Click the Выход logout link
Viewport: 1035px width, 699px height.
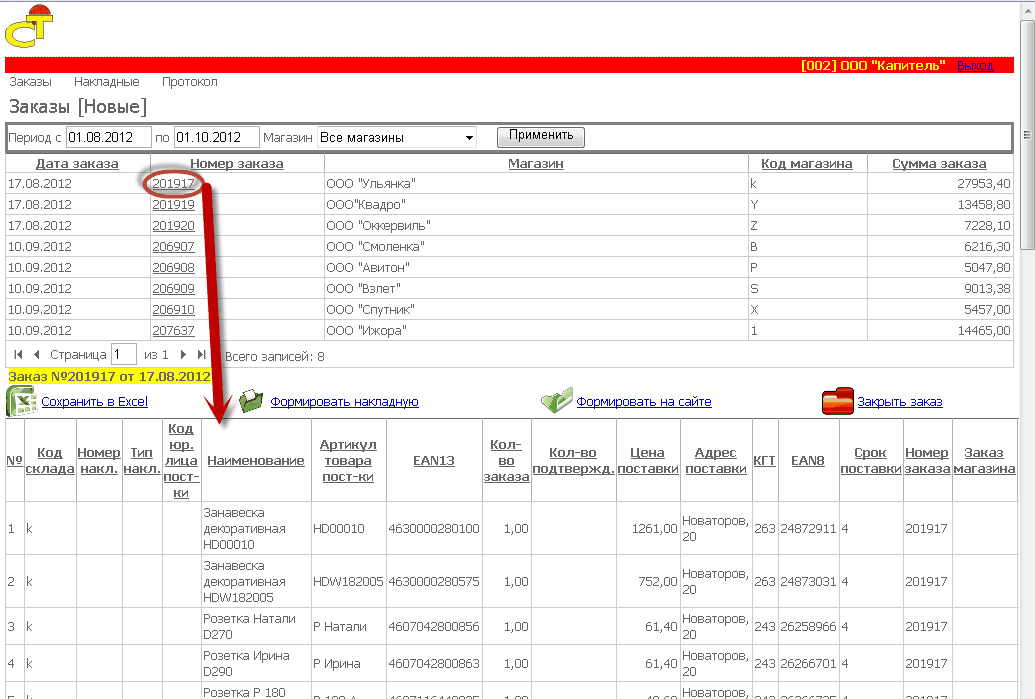975,65
